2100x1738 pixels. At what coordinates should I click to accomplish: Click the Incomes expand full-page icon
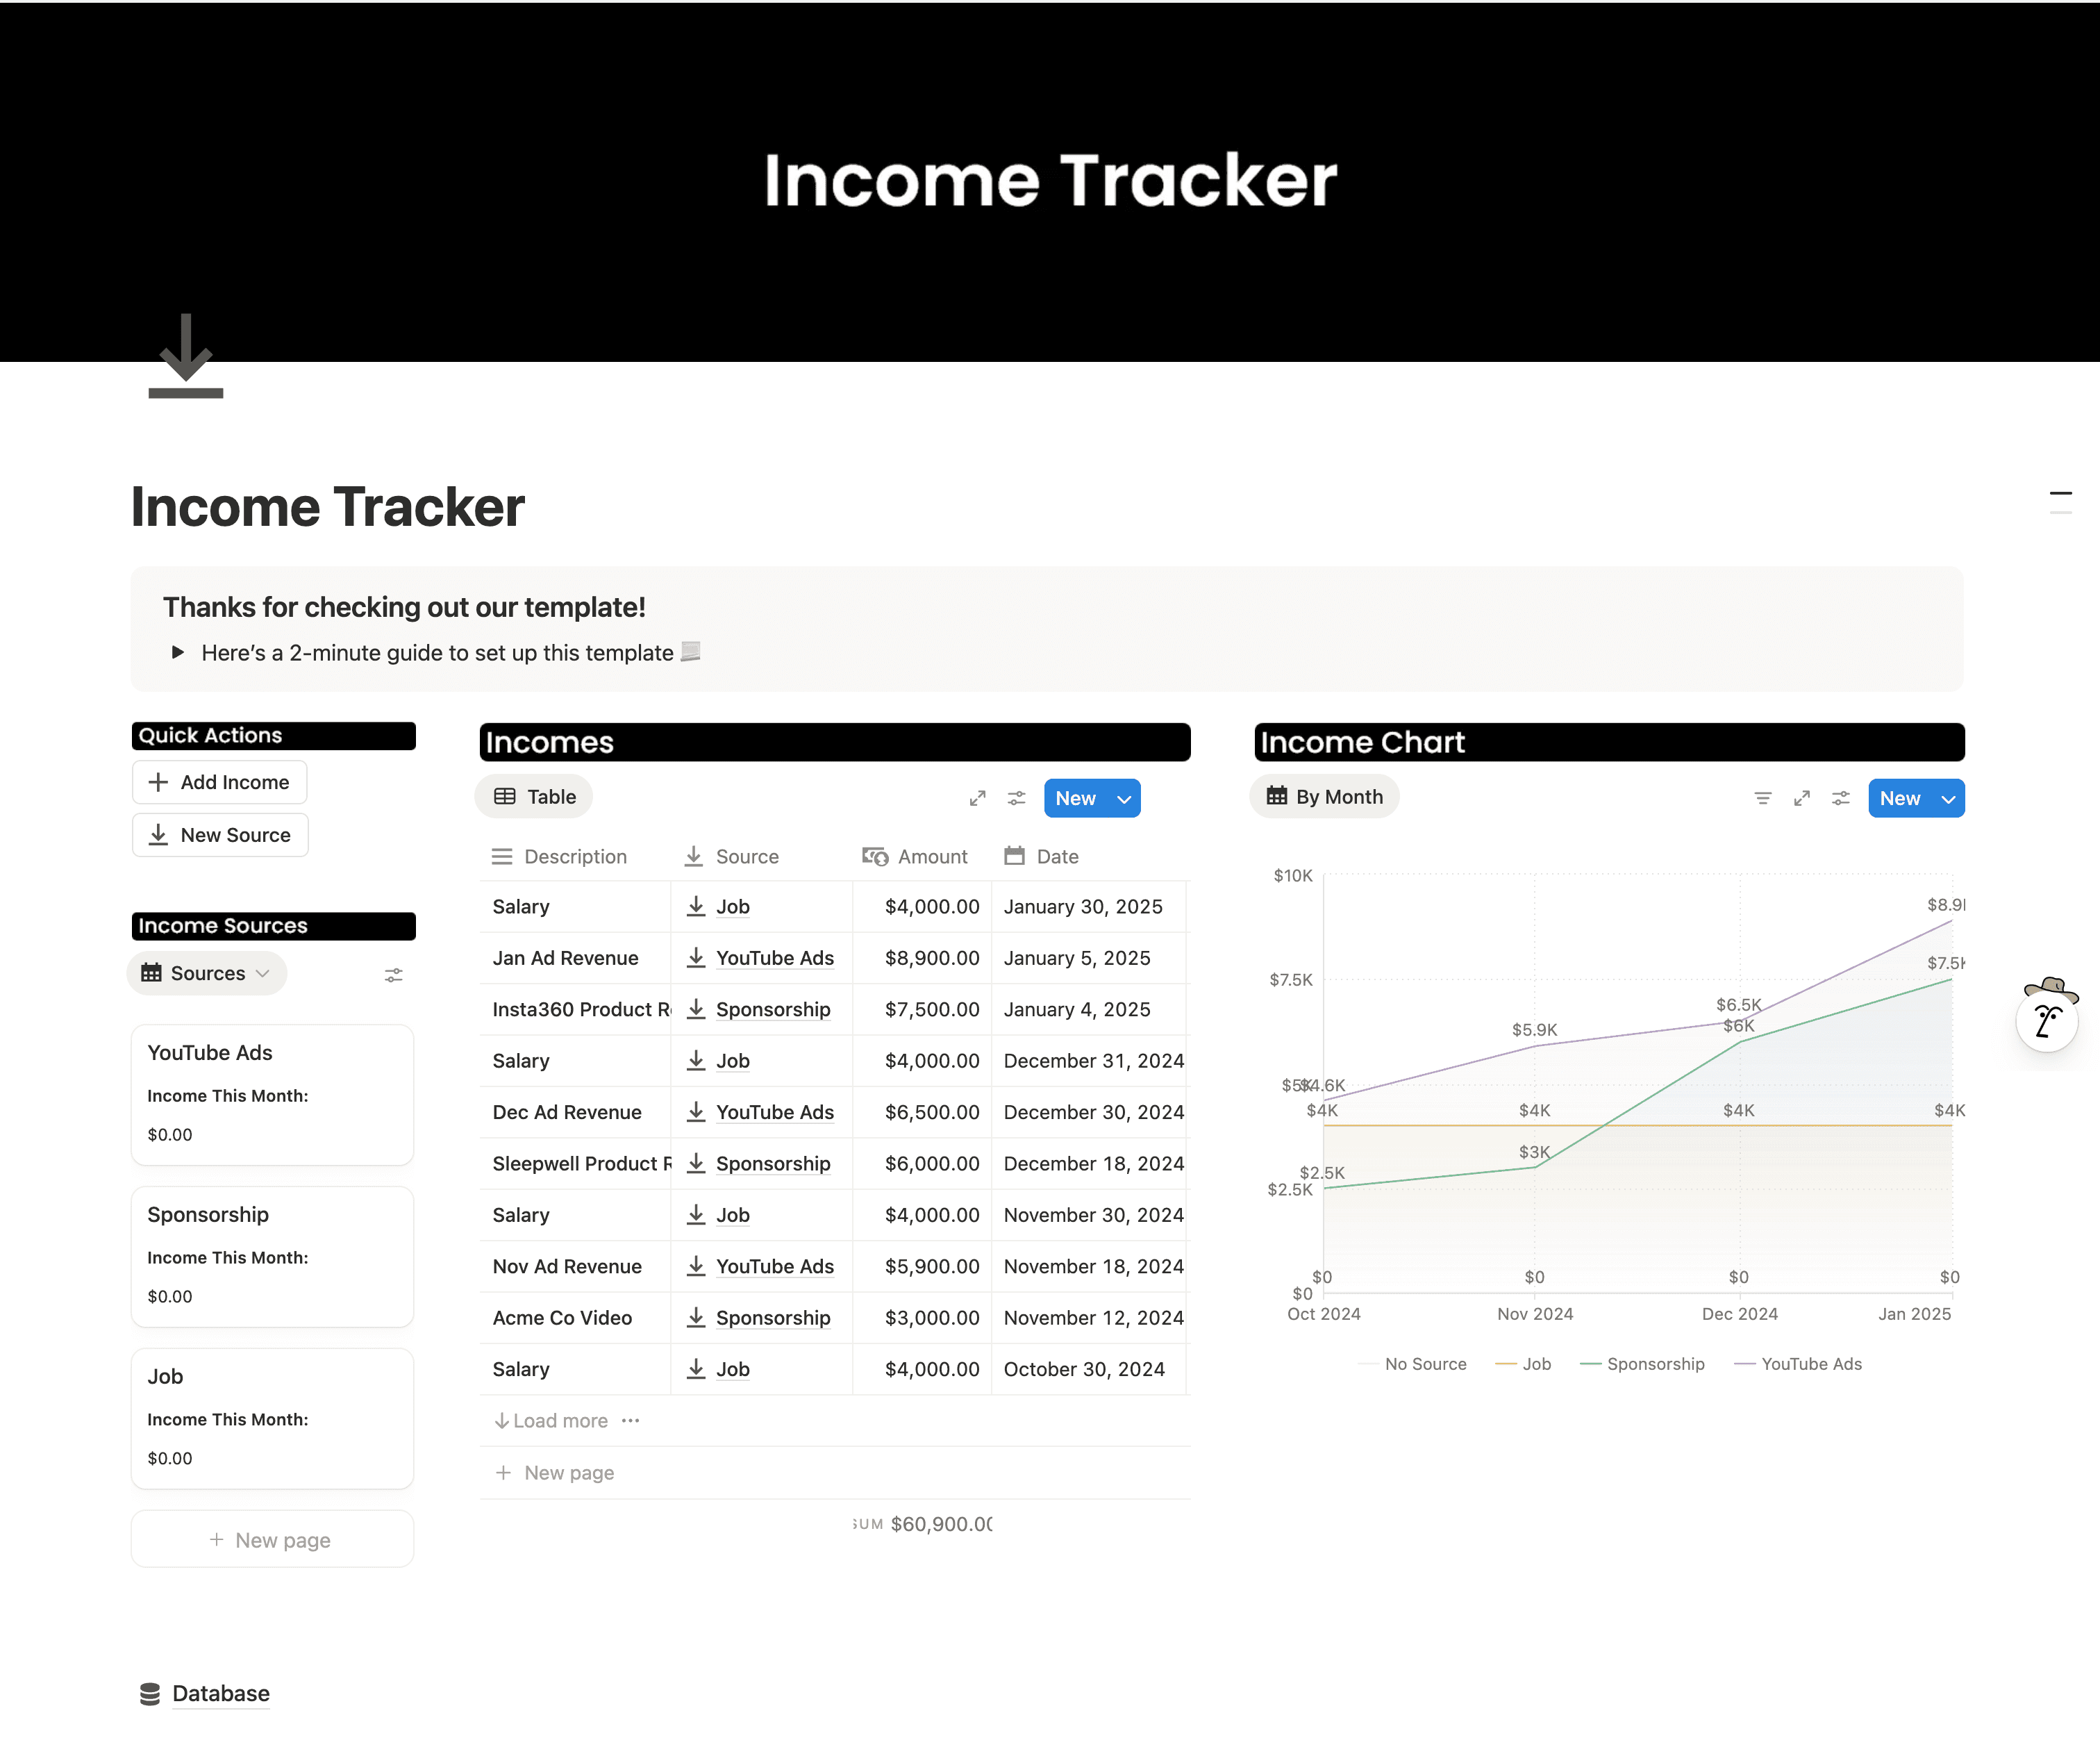[977, 798]
